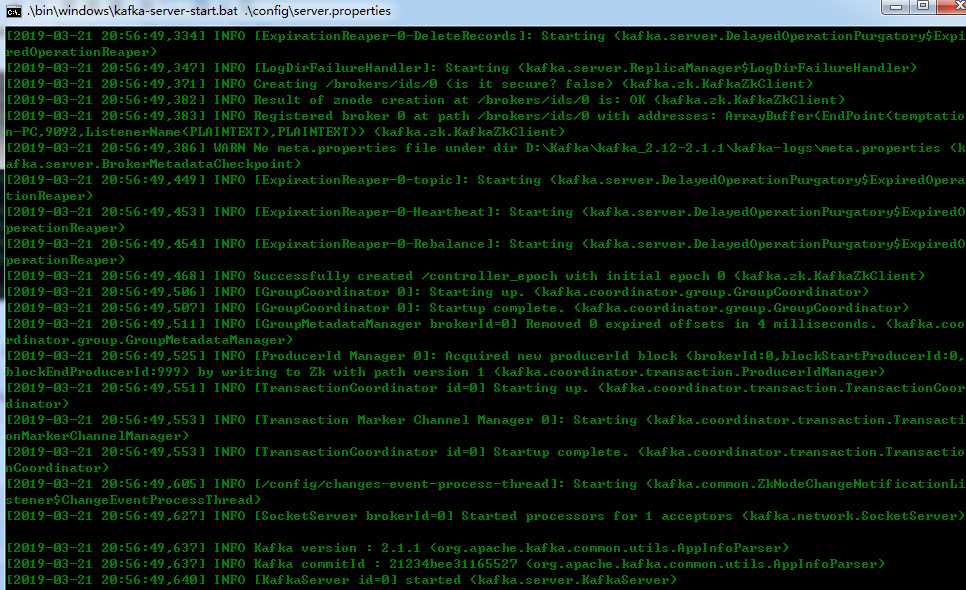
Task: Maximize the Kafka server console window
Action: tap(923, 7)
